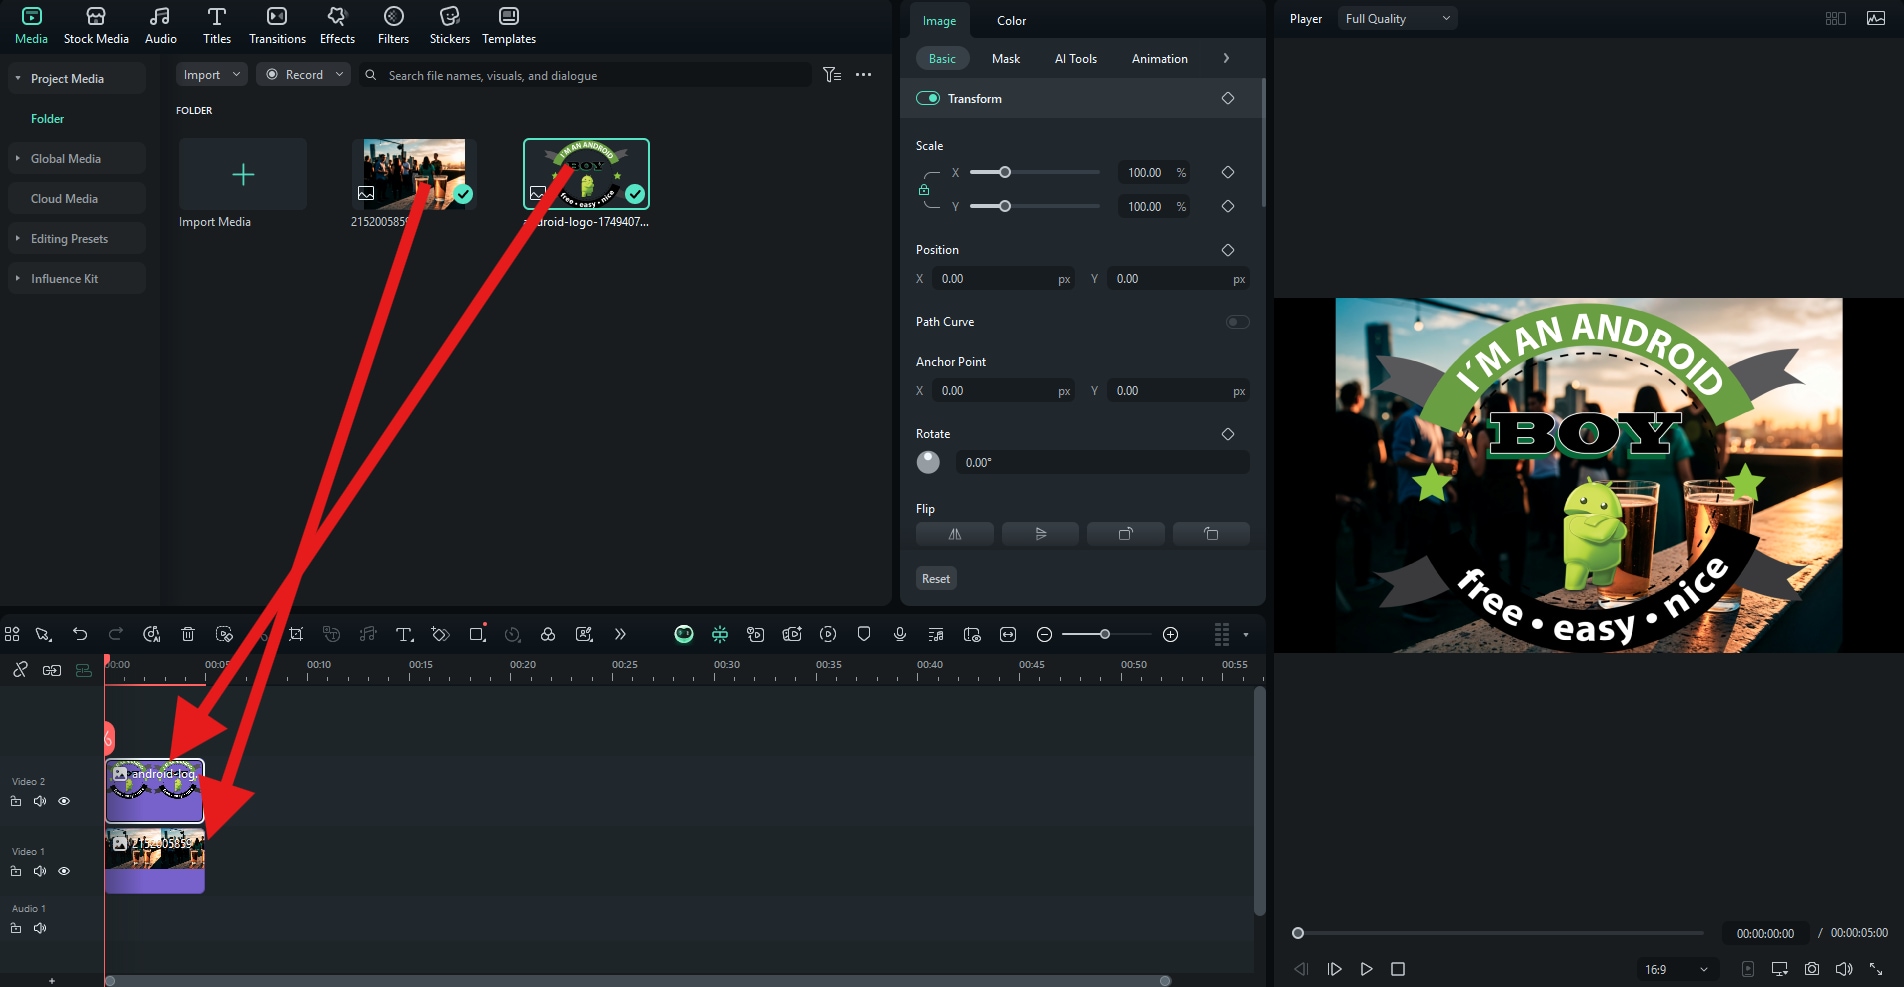1904x987 pixels.
Task: Add a keyframe for Transform
Action: (1228, 98)
